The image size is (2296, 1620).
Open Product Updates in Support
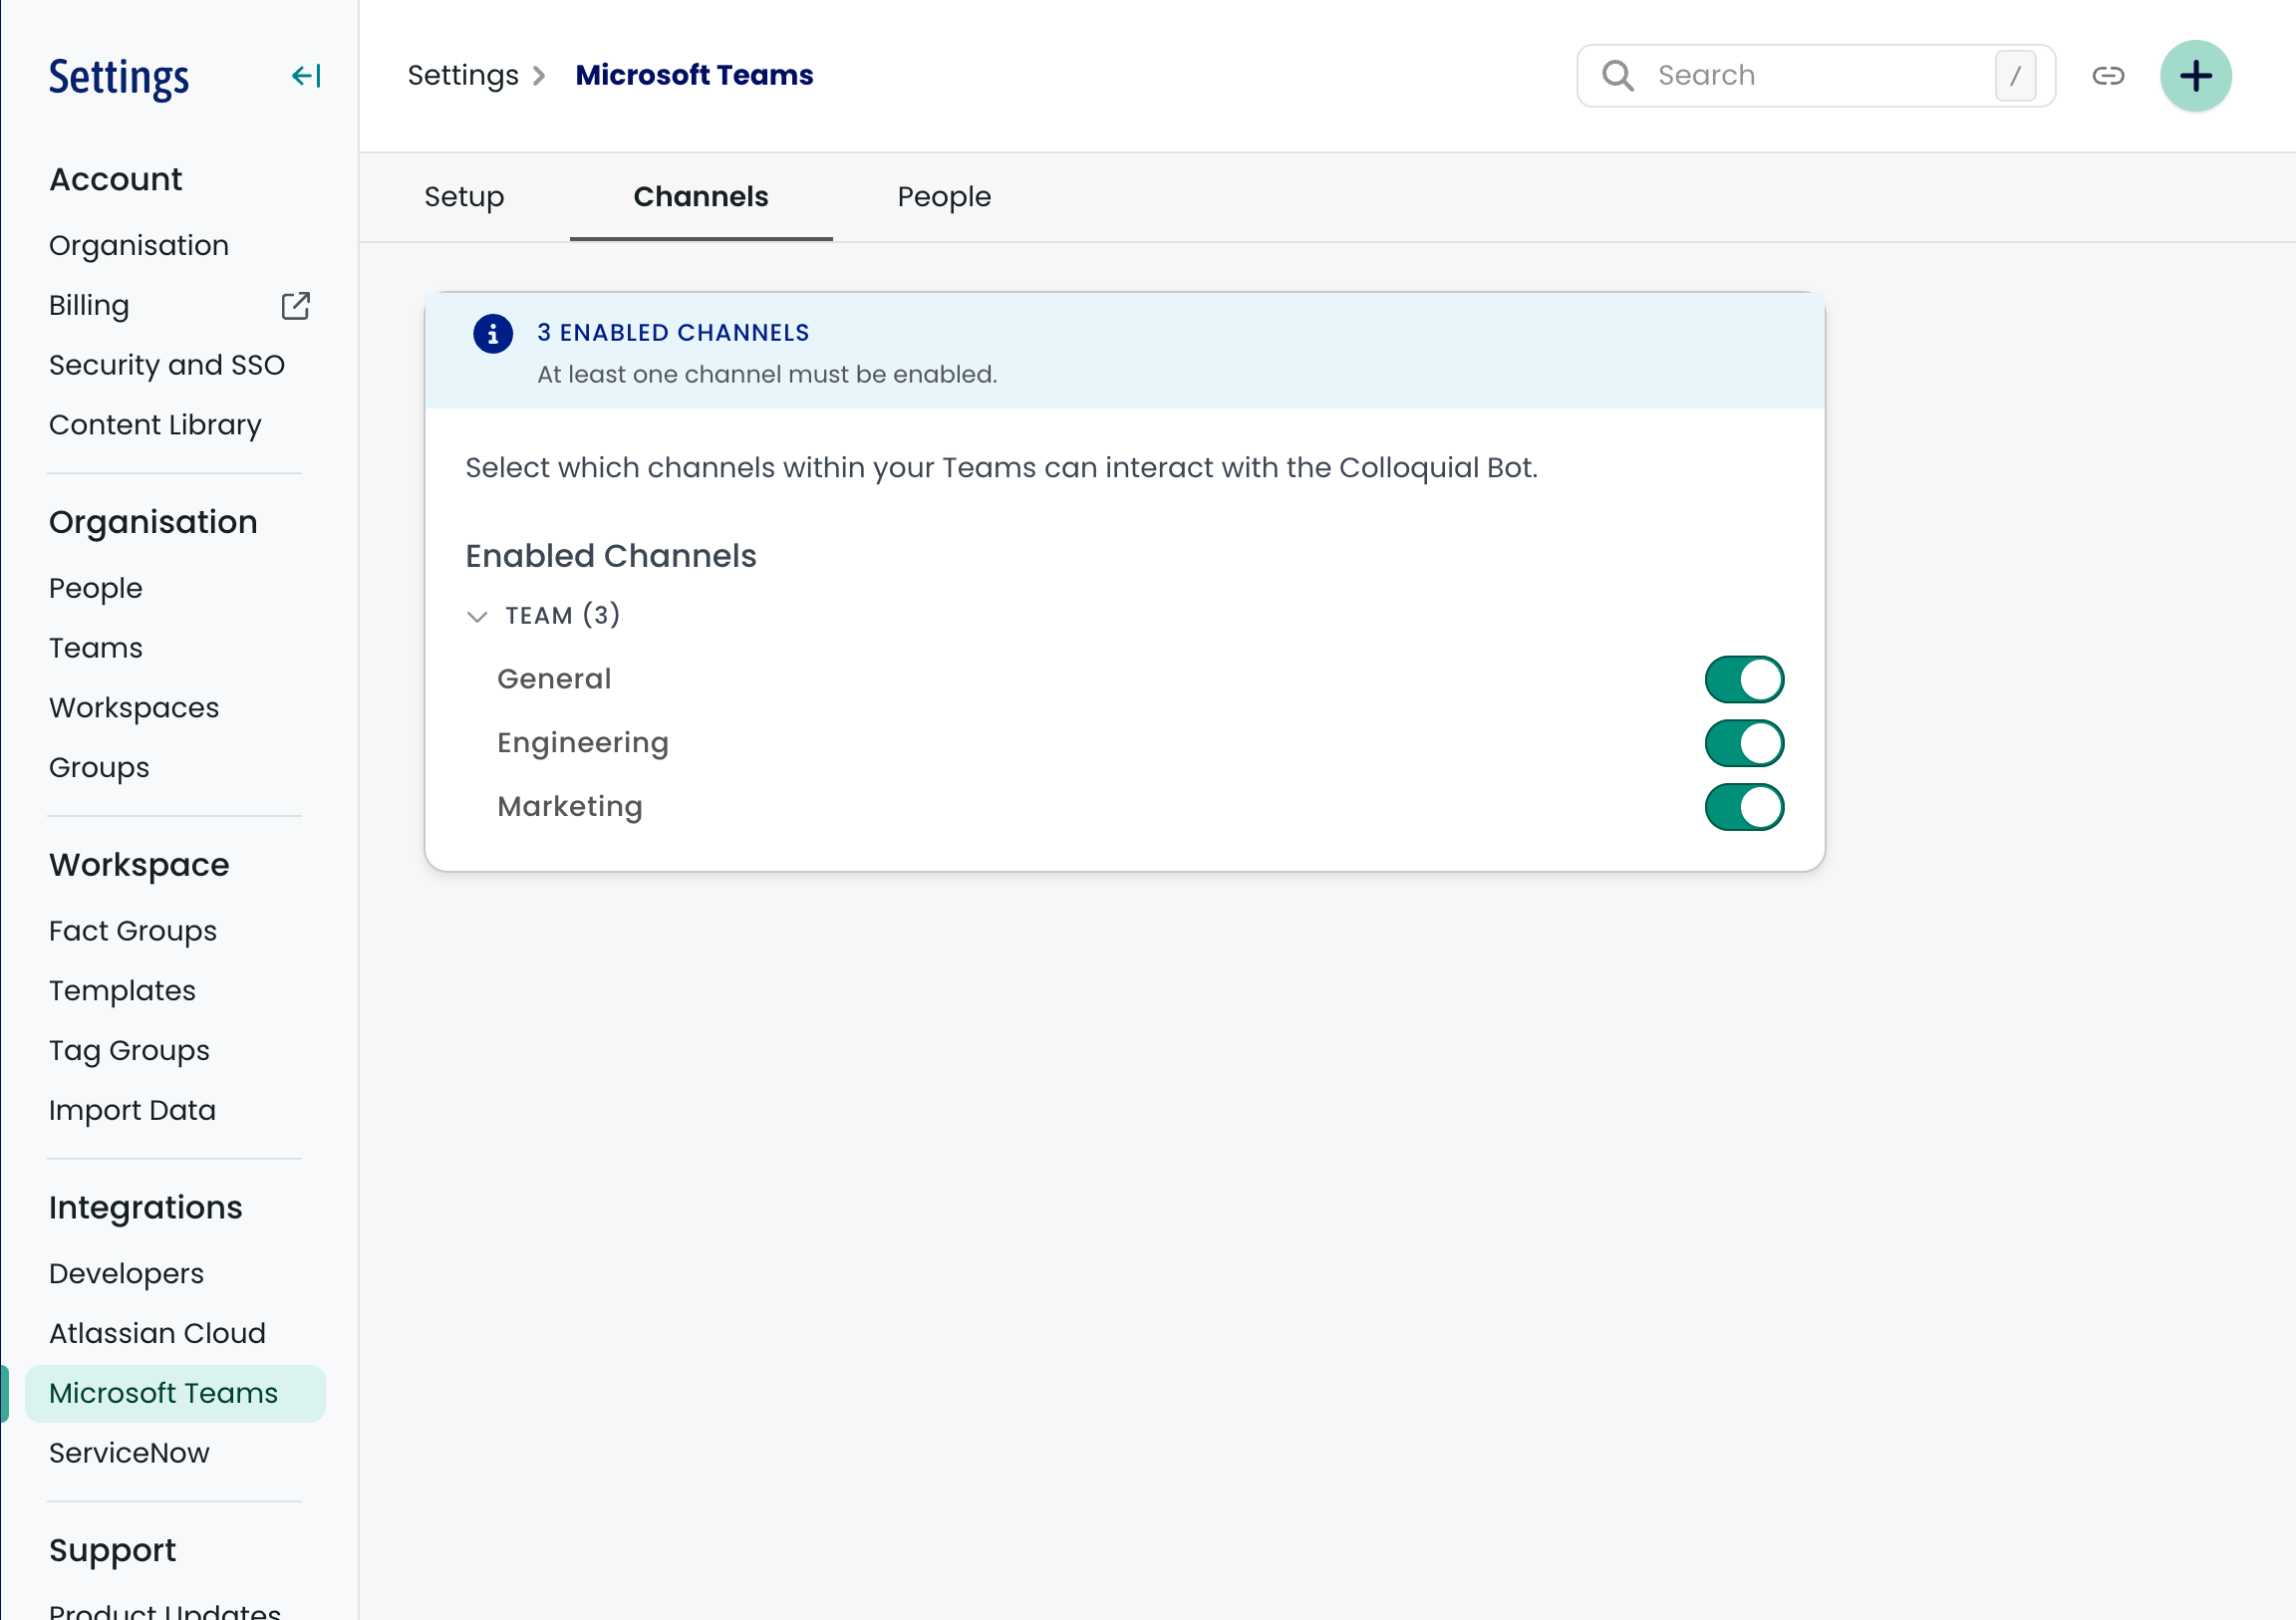click(165, 1610)
